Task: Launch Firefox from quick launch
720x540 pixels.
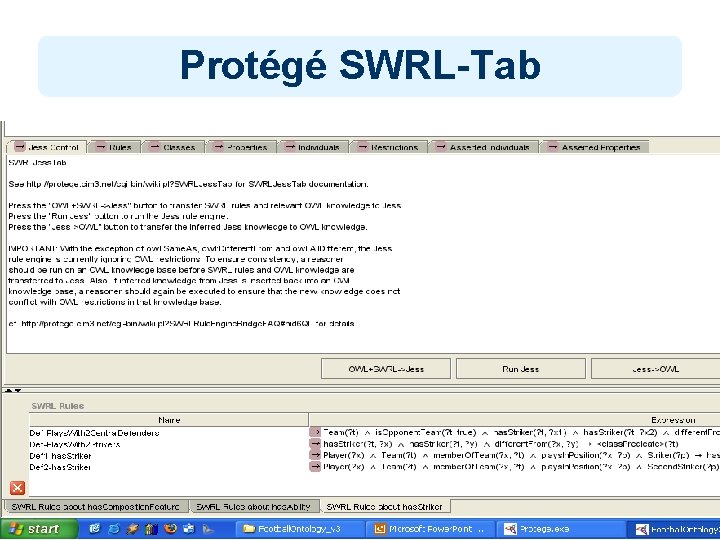Action: tap(170, 529)
